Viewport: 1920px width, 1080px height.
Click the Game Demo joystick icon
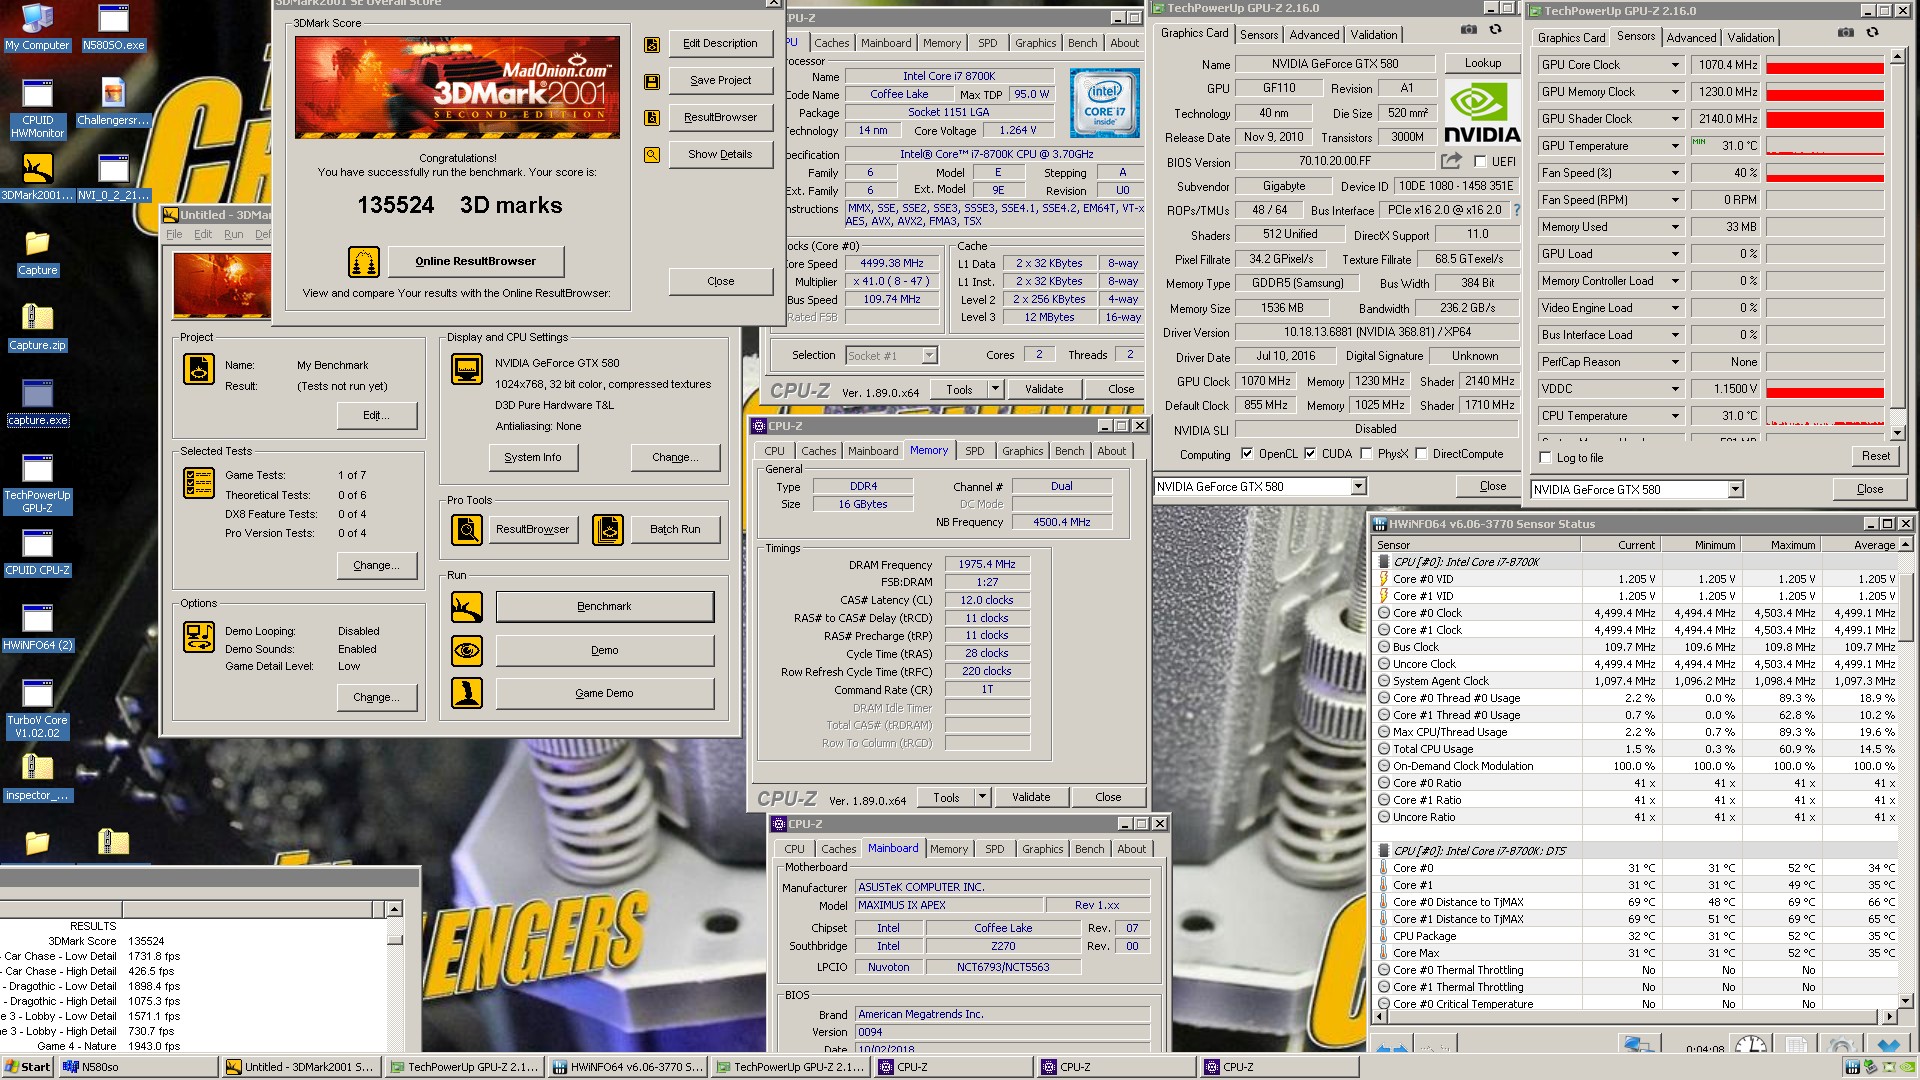467,693
